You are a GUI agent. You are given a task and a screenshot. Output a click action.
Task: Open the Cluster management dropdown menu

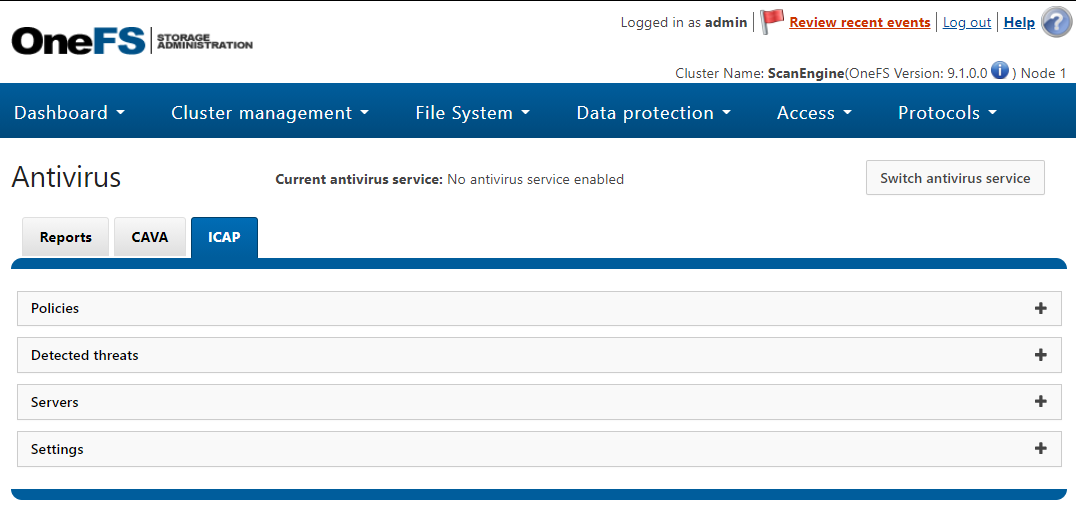coord(270,113)
